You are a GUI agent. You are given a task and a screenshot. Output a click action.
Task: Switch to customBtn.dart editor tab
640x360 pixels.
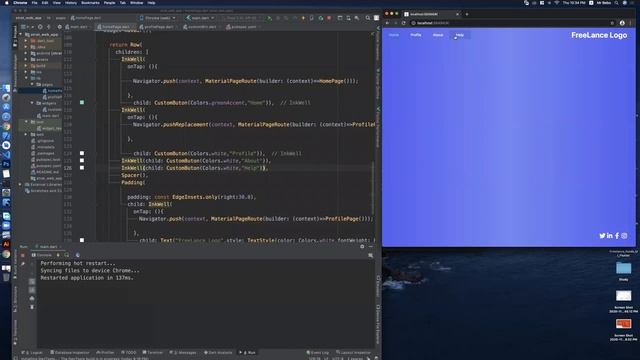tap(202, 27)
